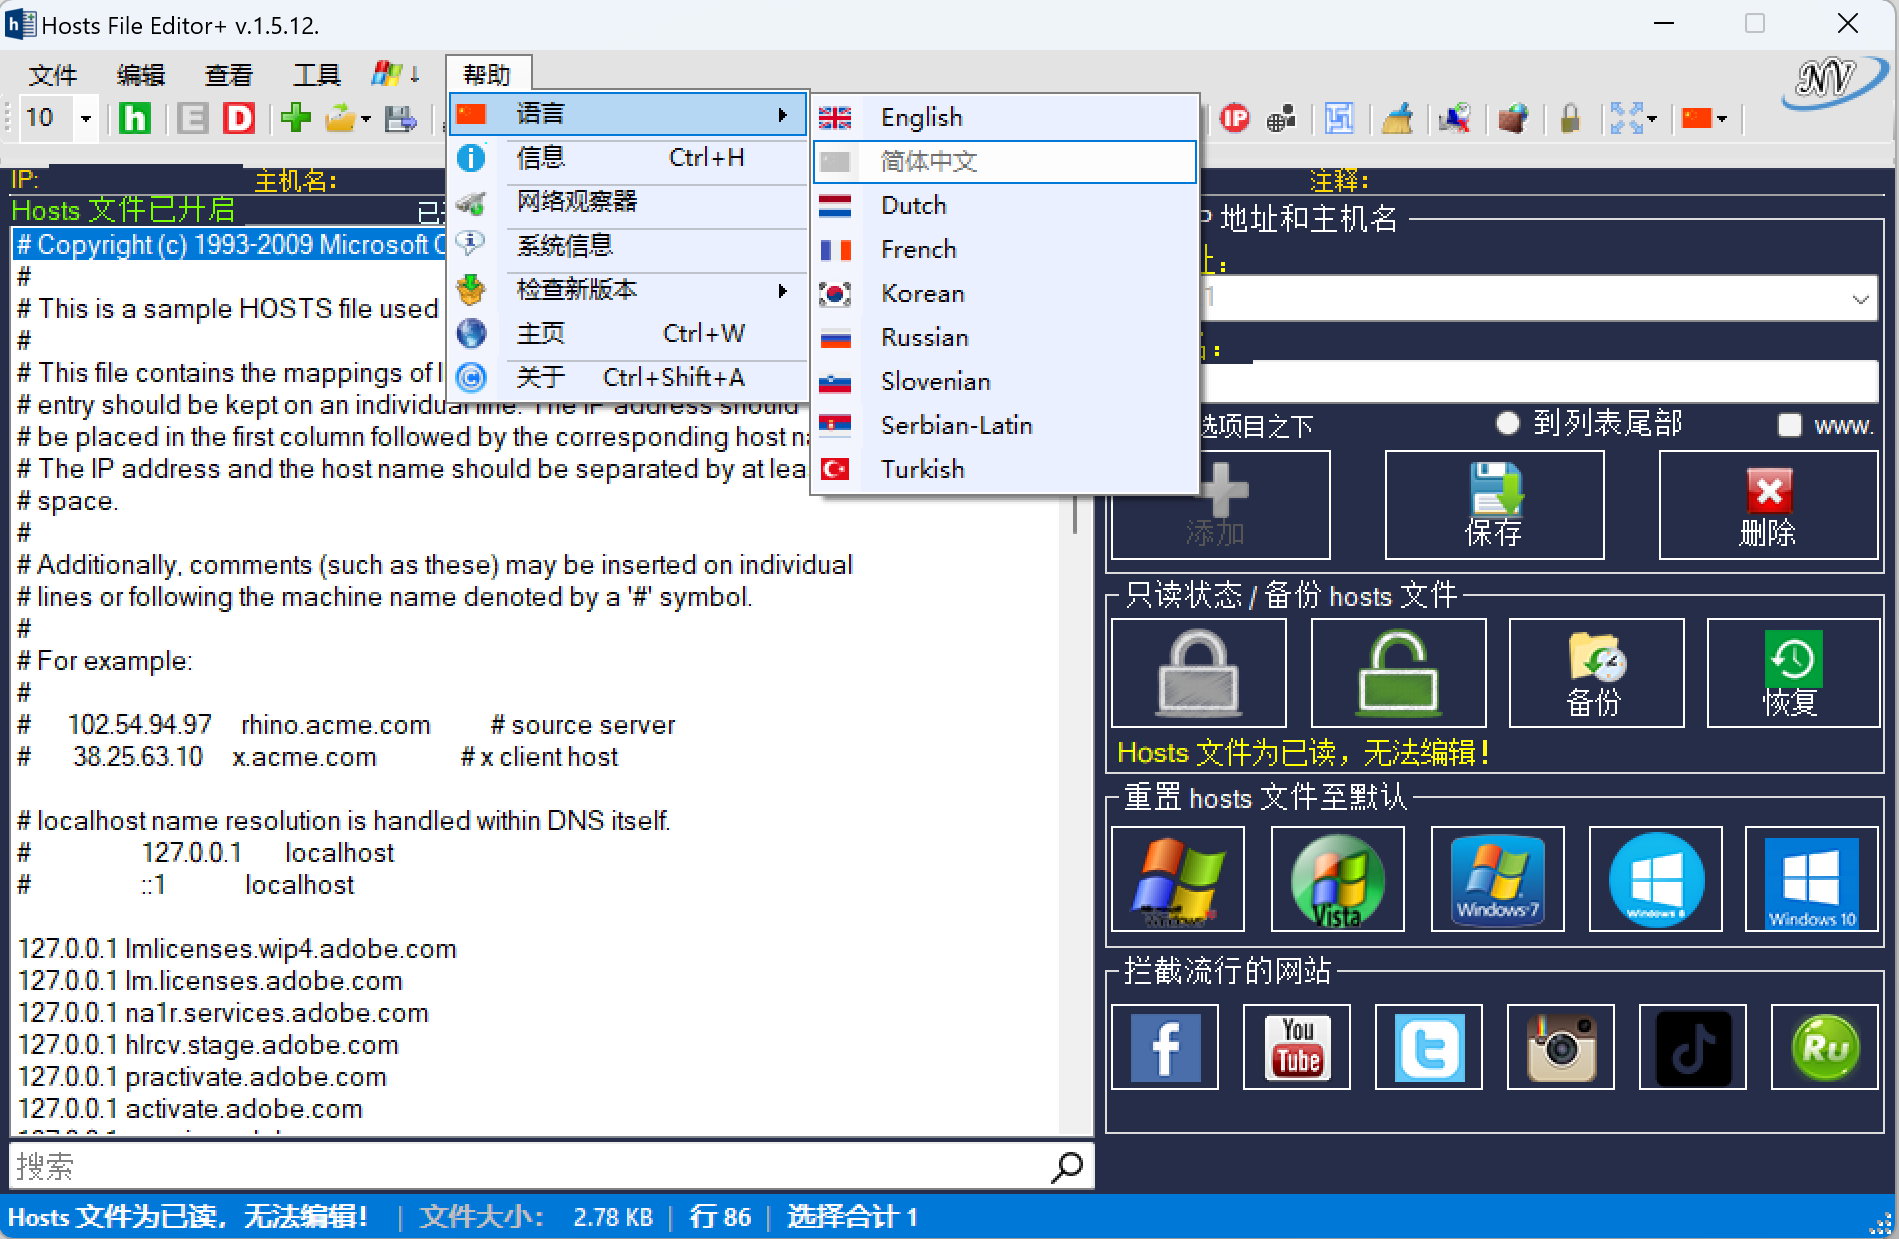Click the green unlocked padlock button

pos(1398,672)
